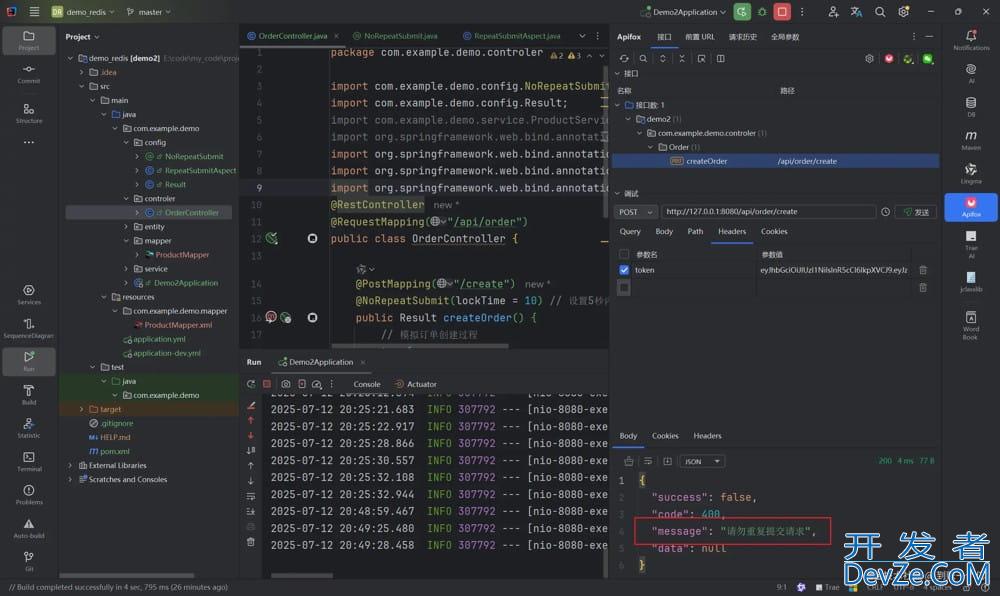The width and height of the screenshot is (1000, 596).
Task: Clear console output with trash icon
Action: [251, 542]
